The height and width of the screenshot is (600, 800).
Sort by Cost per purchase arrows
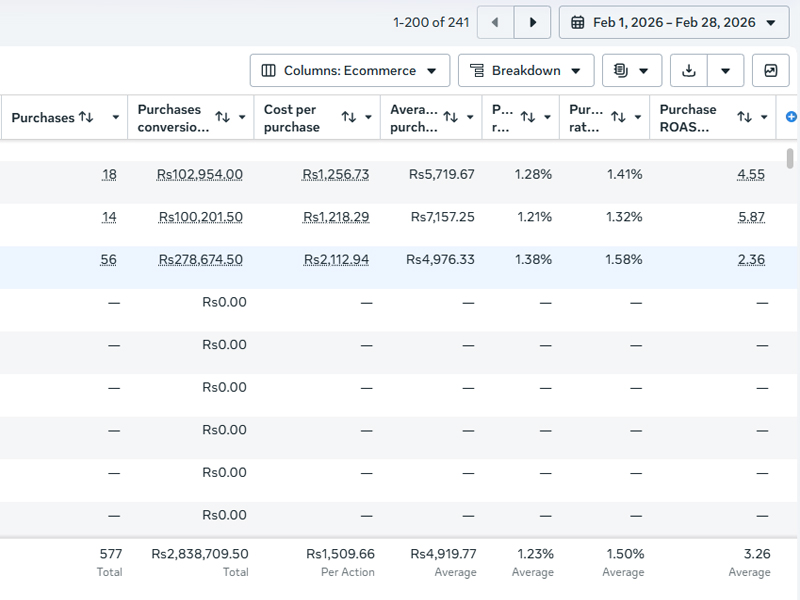(348, 117)
